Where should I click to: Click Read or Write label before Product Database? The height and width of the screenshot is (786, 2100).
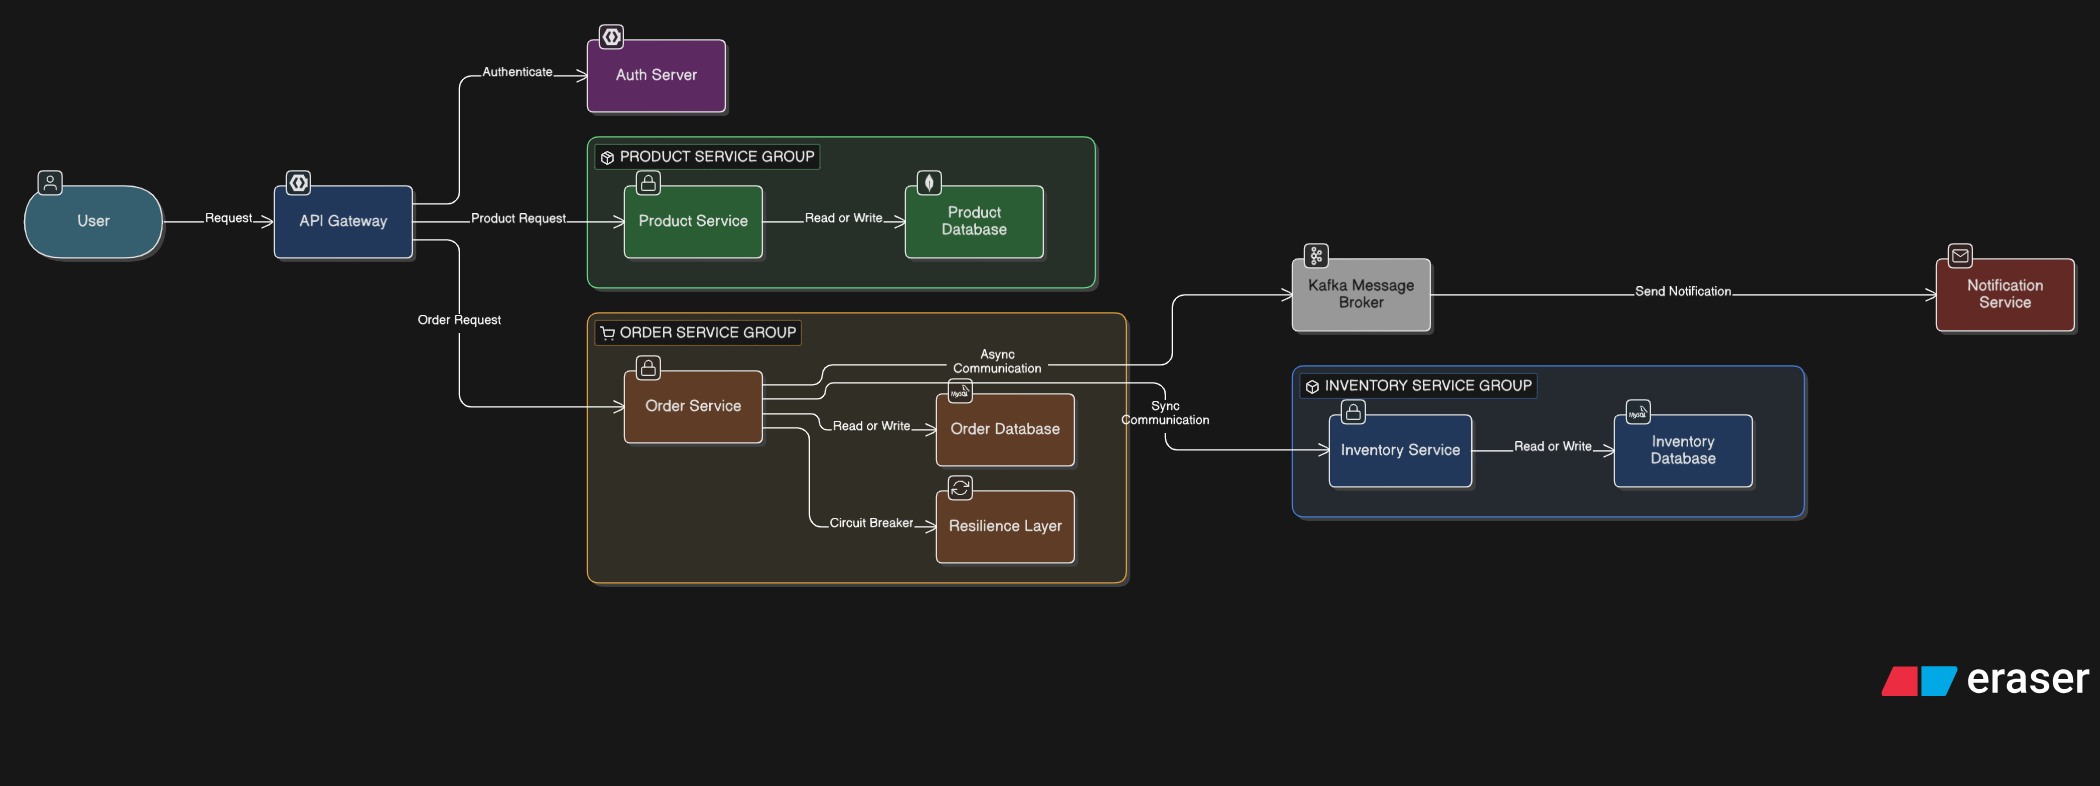click(844, 218)
